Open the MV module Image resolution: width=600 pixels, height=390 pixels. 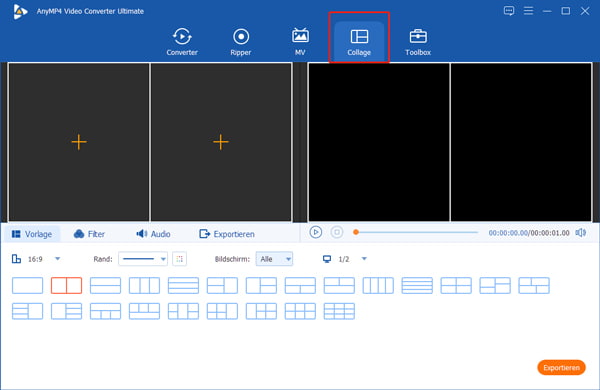(300, 41)
